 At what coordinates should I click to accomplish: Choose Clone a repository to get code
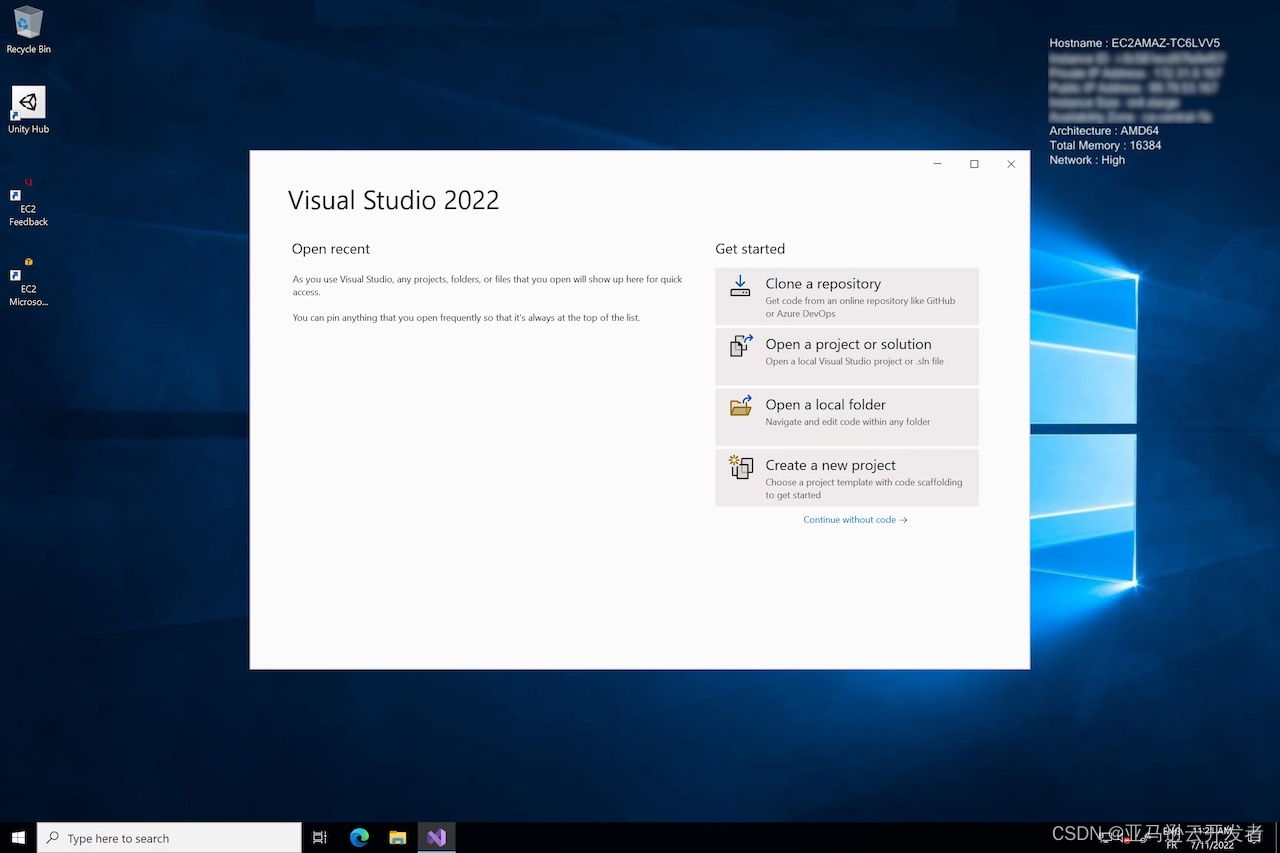pos(846,296)
